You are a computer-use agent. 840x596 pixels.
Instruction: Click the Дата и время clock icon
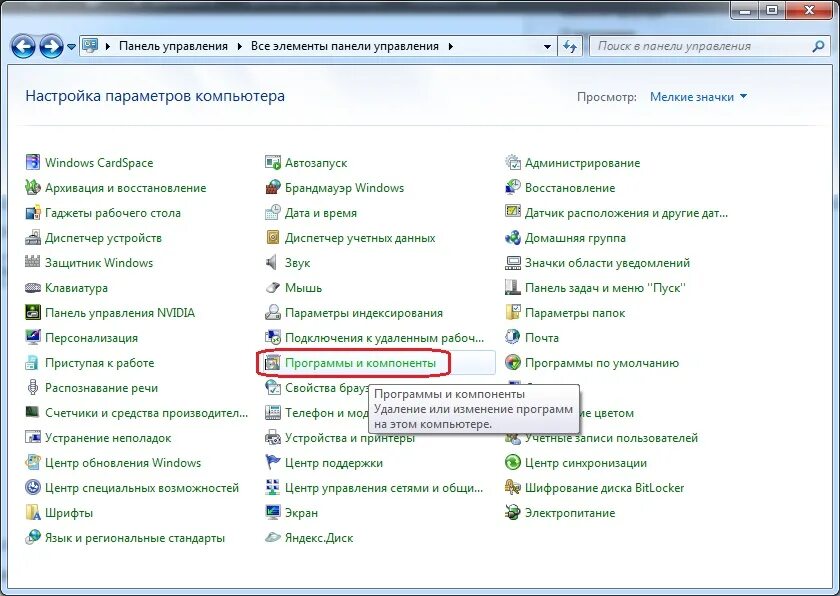[x=273, y=213]
